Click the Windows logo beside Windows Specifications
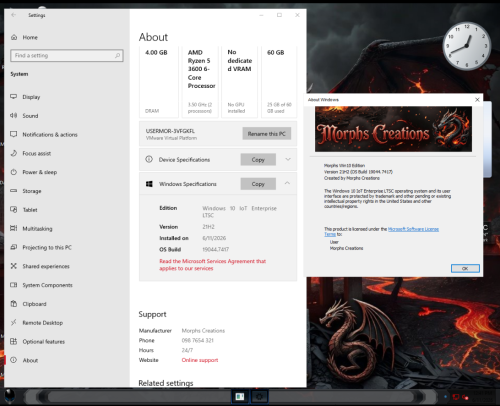The height and width of the screenshot is (406, 500). [149, 184]
